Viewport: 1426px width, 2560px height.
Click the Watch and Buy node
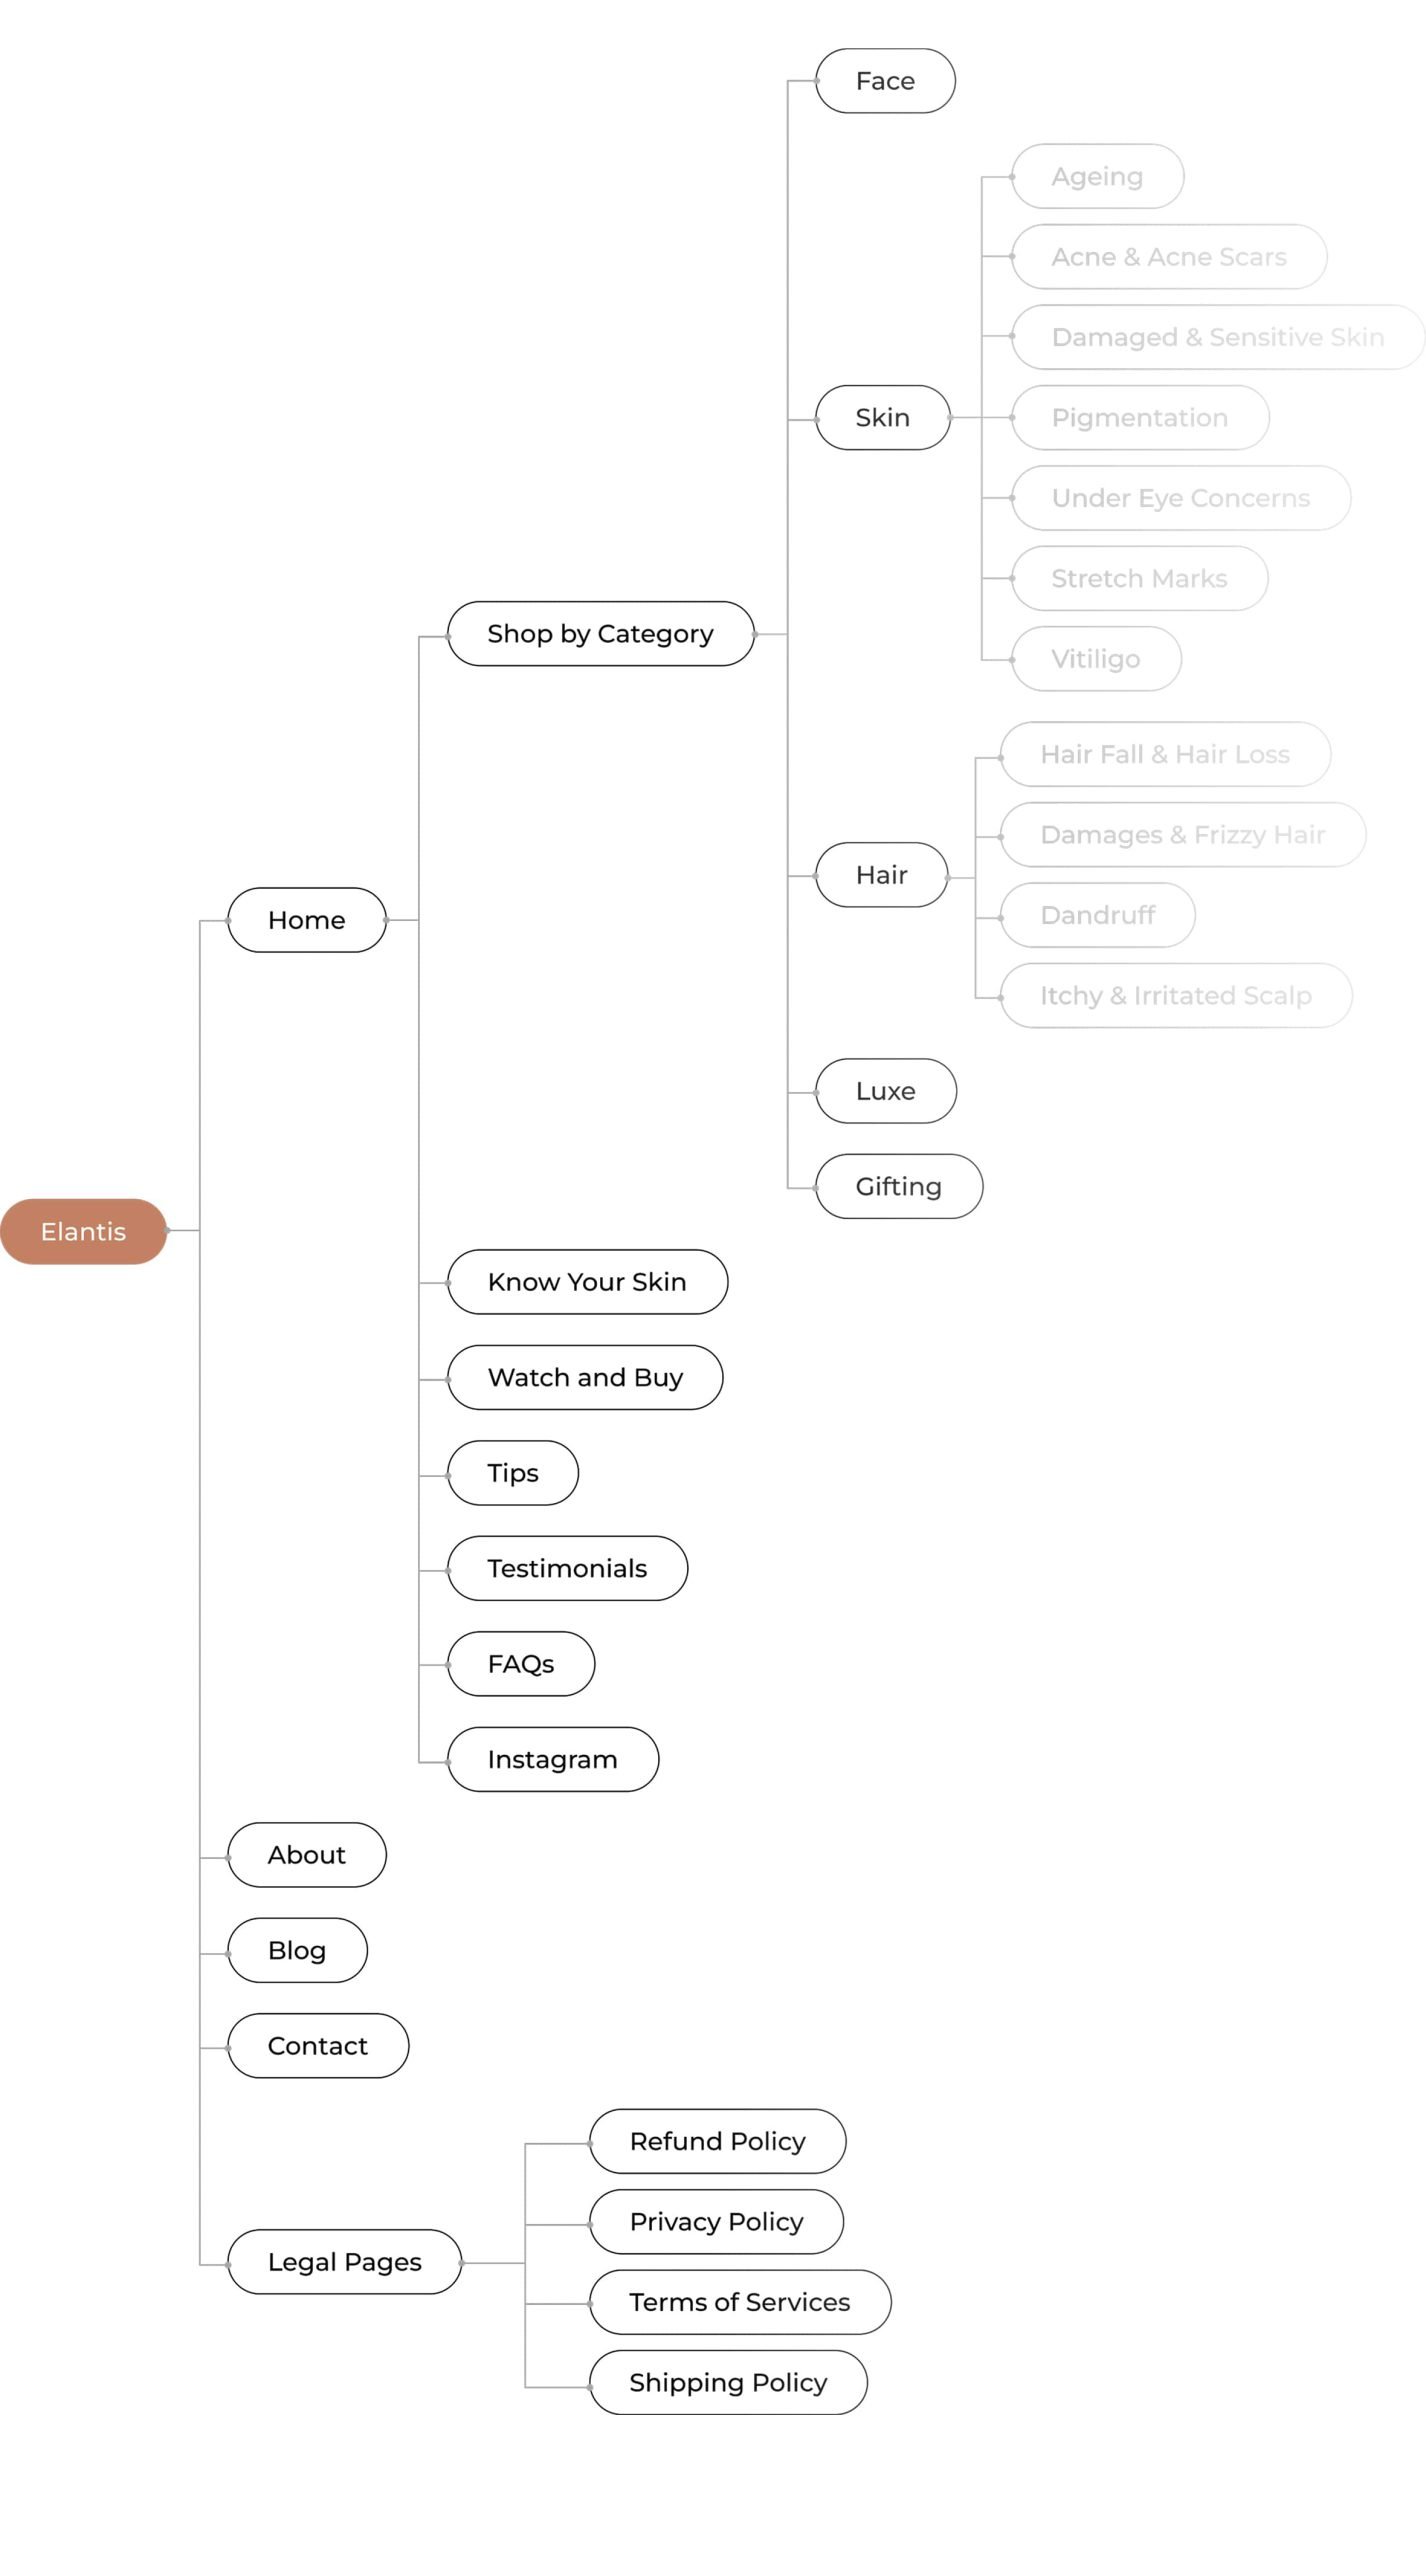[585, 1377]
